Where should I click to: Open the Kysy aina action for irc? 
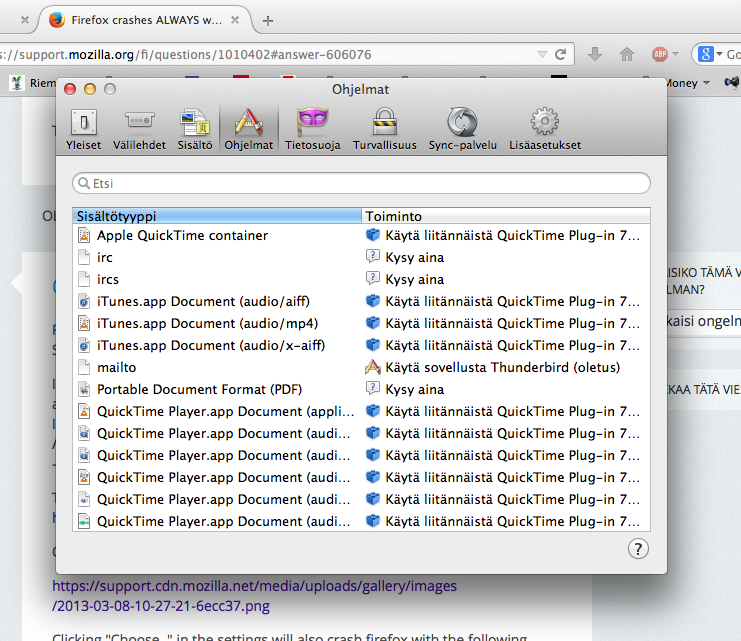[x=506, y=257]
